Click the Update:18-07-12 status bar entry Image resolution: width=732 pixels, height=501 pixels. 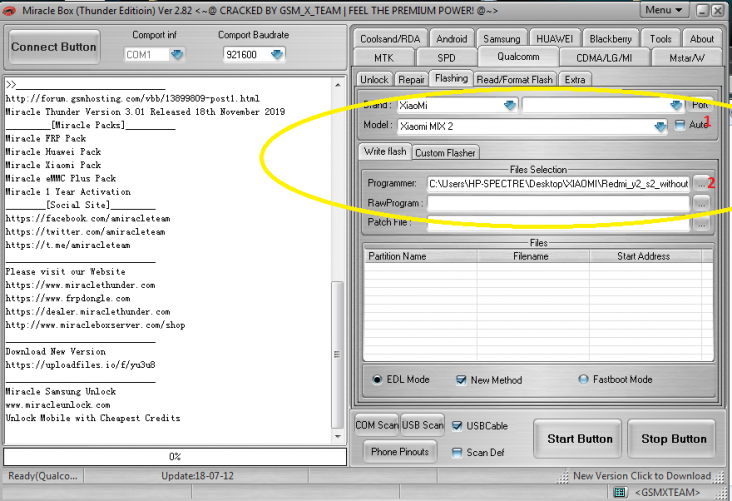click(x=197, y=476)
